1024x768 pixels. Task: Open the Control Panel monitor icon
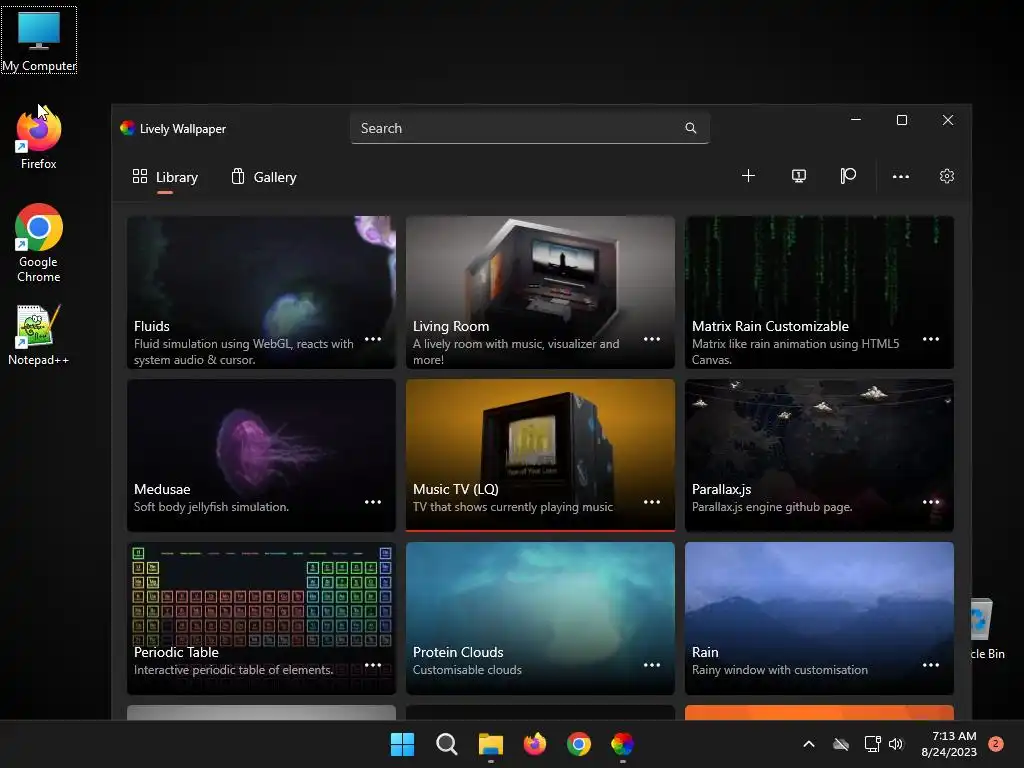pos(799,176)
